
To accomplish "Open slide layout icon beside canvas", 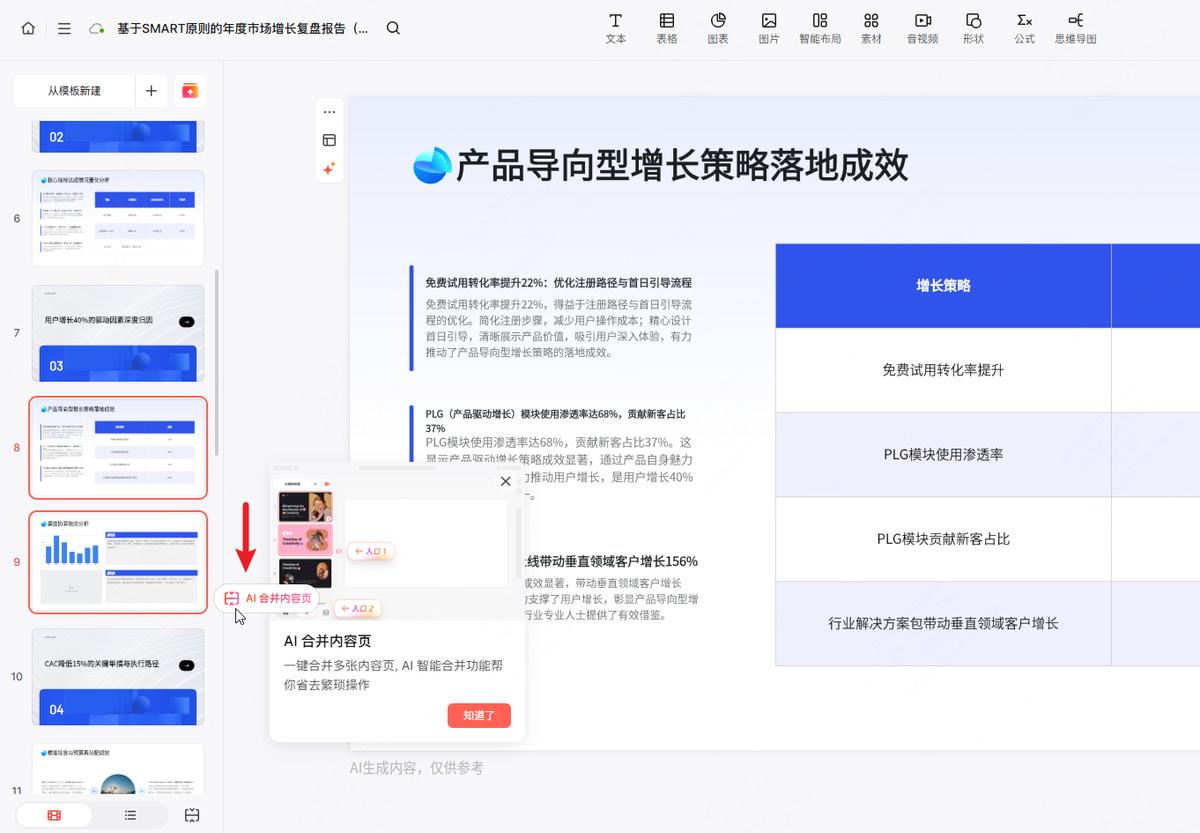I will [329, 141].
